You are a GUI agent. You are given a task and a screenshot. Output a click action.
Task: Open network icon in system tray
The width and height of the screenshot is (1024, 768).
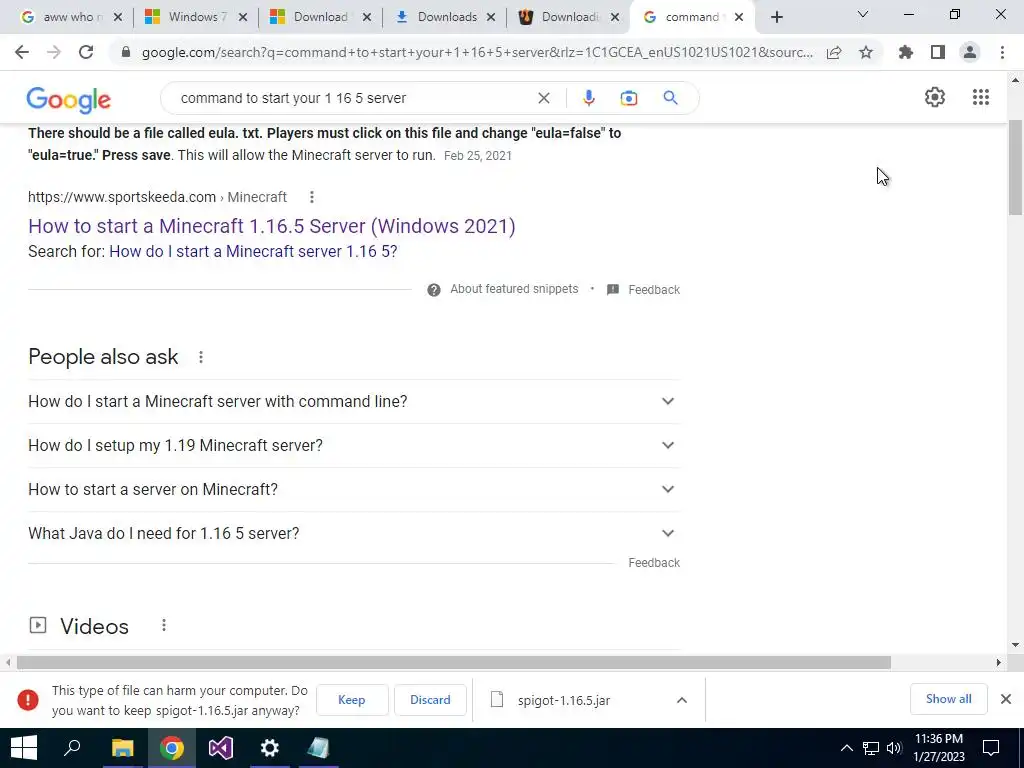point(871,748)
